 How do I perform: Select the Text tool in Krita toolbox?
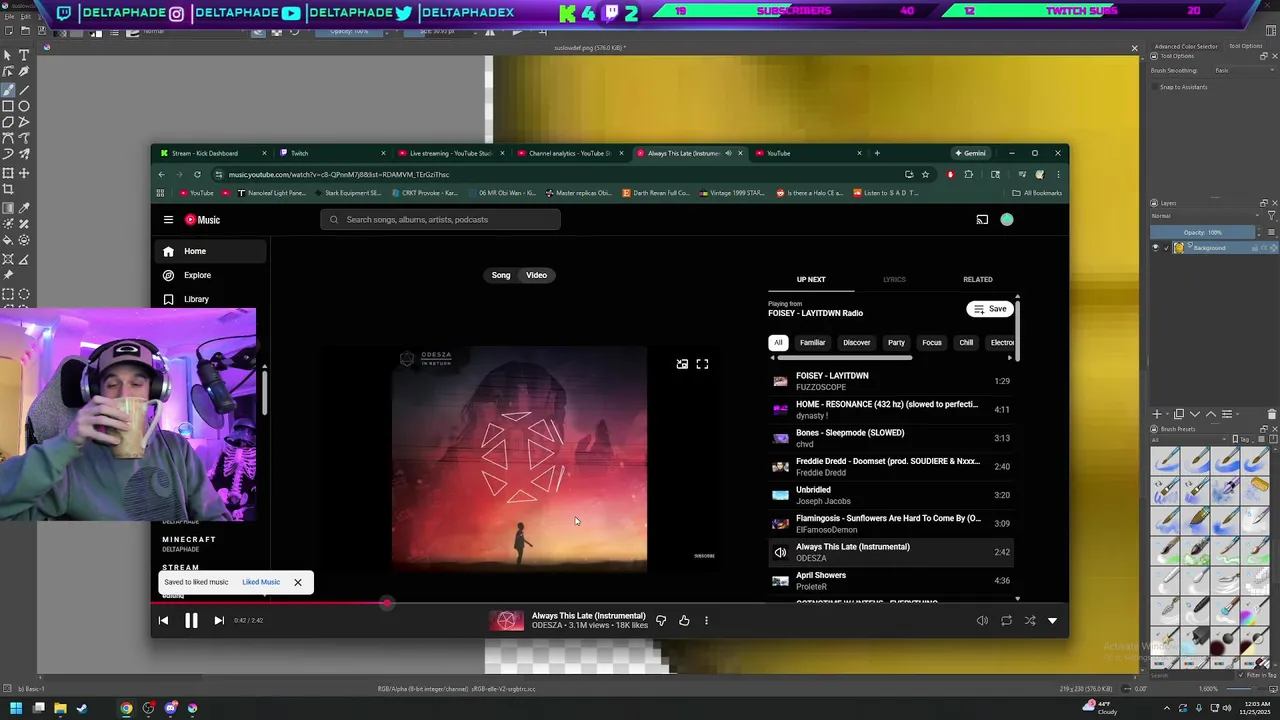click(x=24, y=55)
